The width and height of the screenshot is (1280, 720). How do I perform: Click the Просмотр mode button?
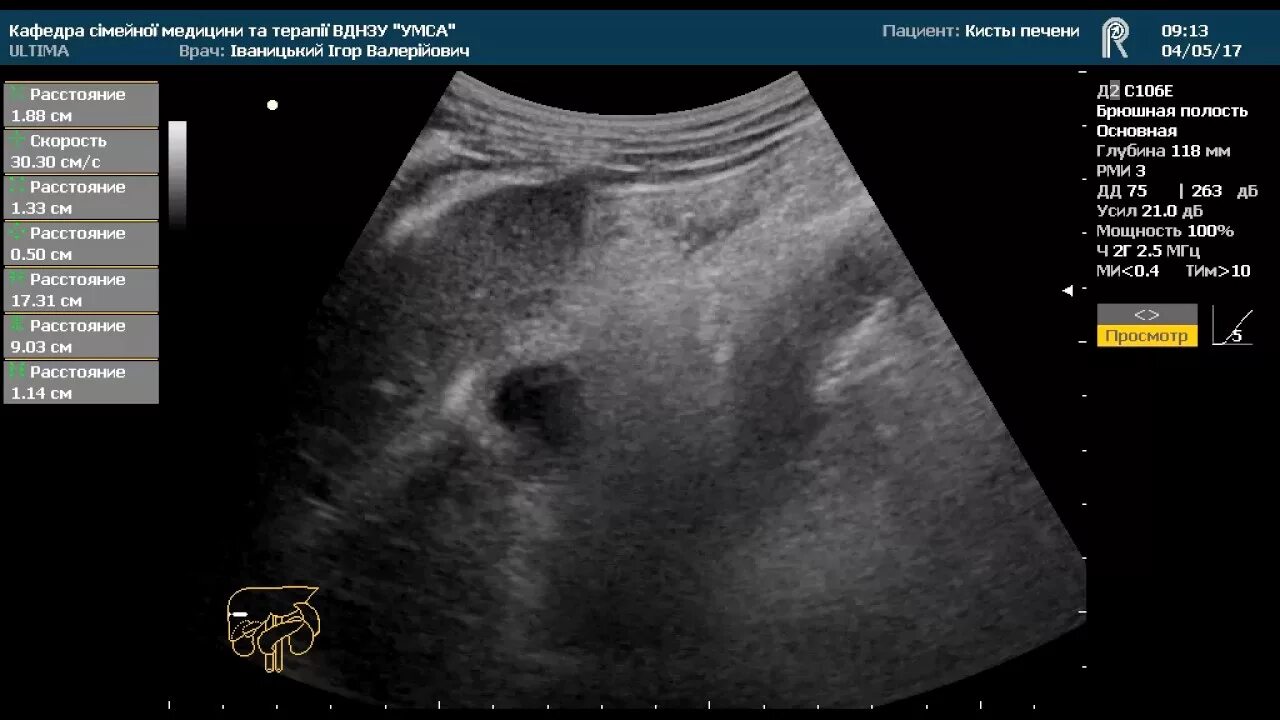tap(1147, 336)
